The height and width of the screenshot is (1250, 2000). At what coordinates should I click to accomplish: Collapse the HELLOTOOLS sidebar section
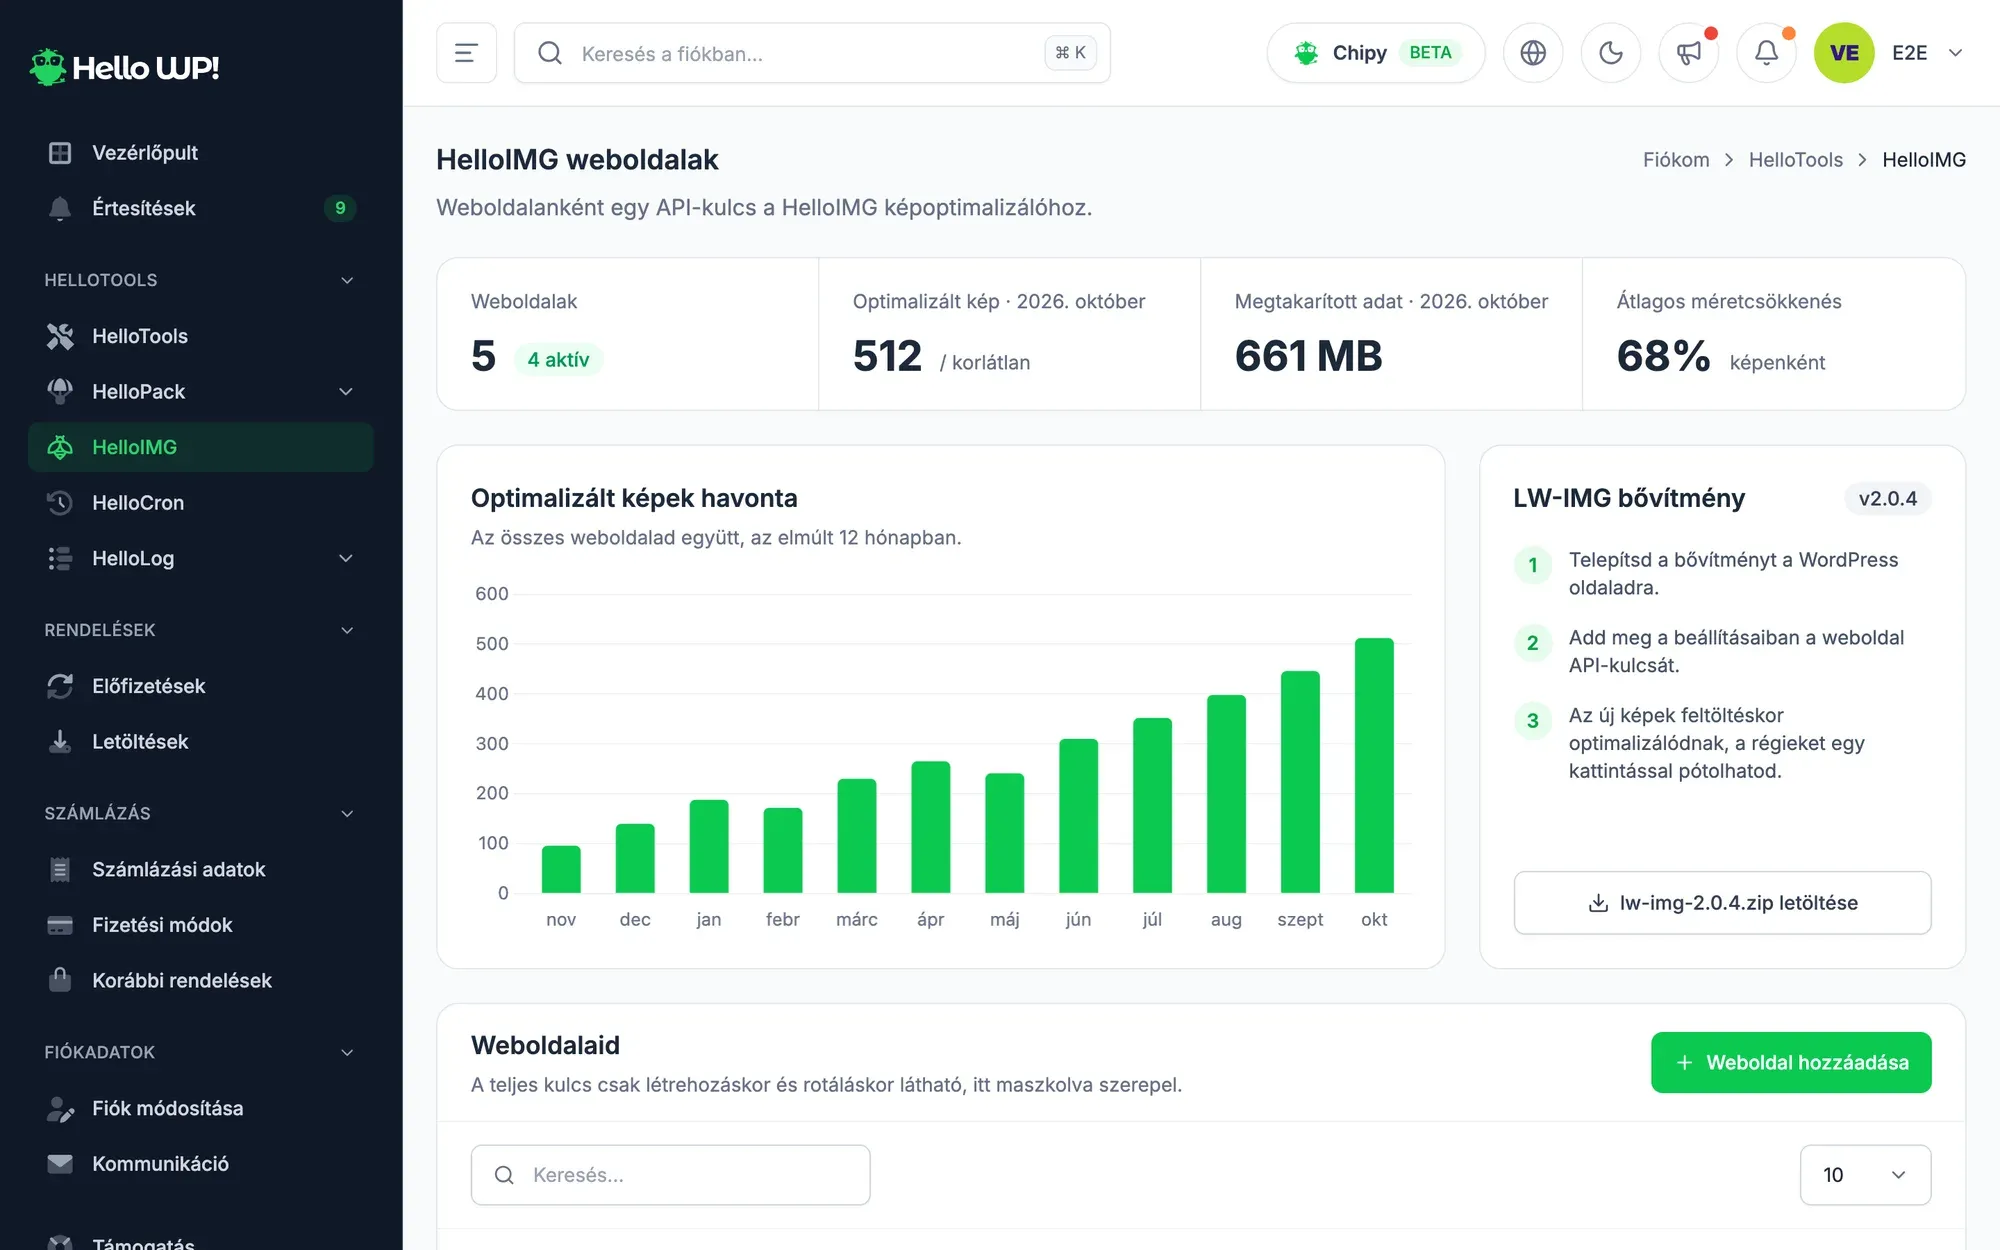click(x=200, y=280)
